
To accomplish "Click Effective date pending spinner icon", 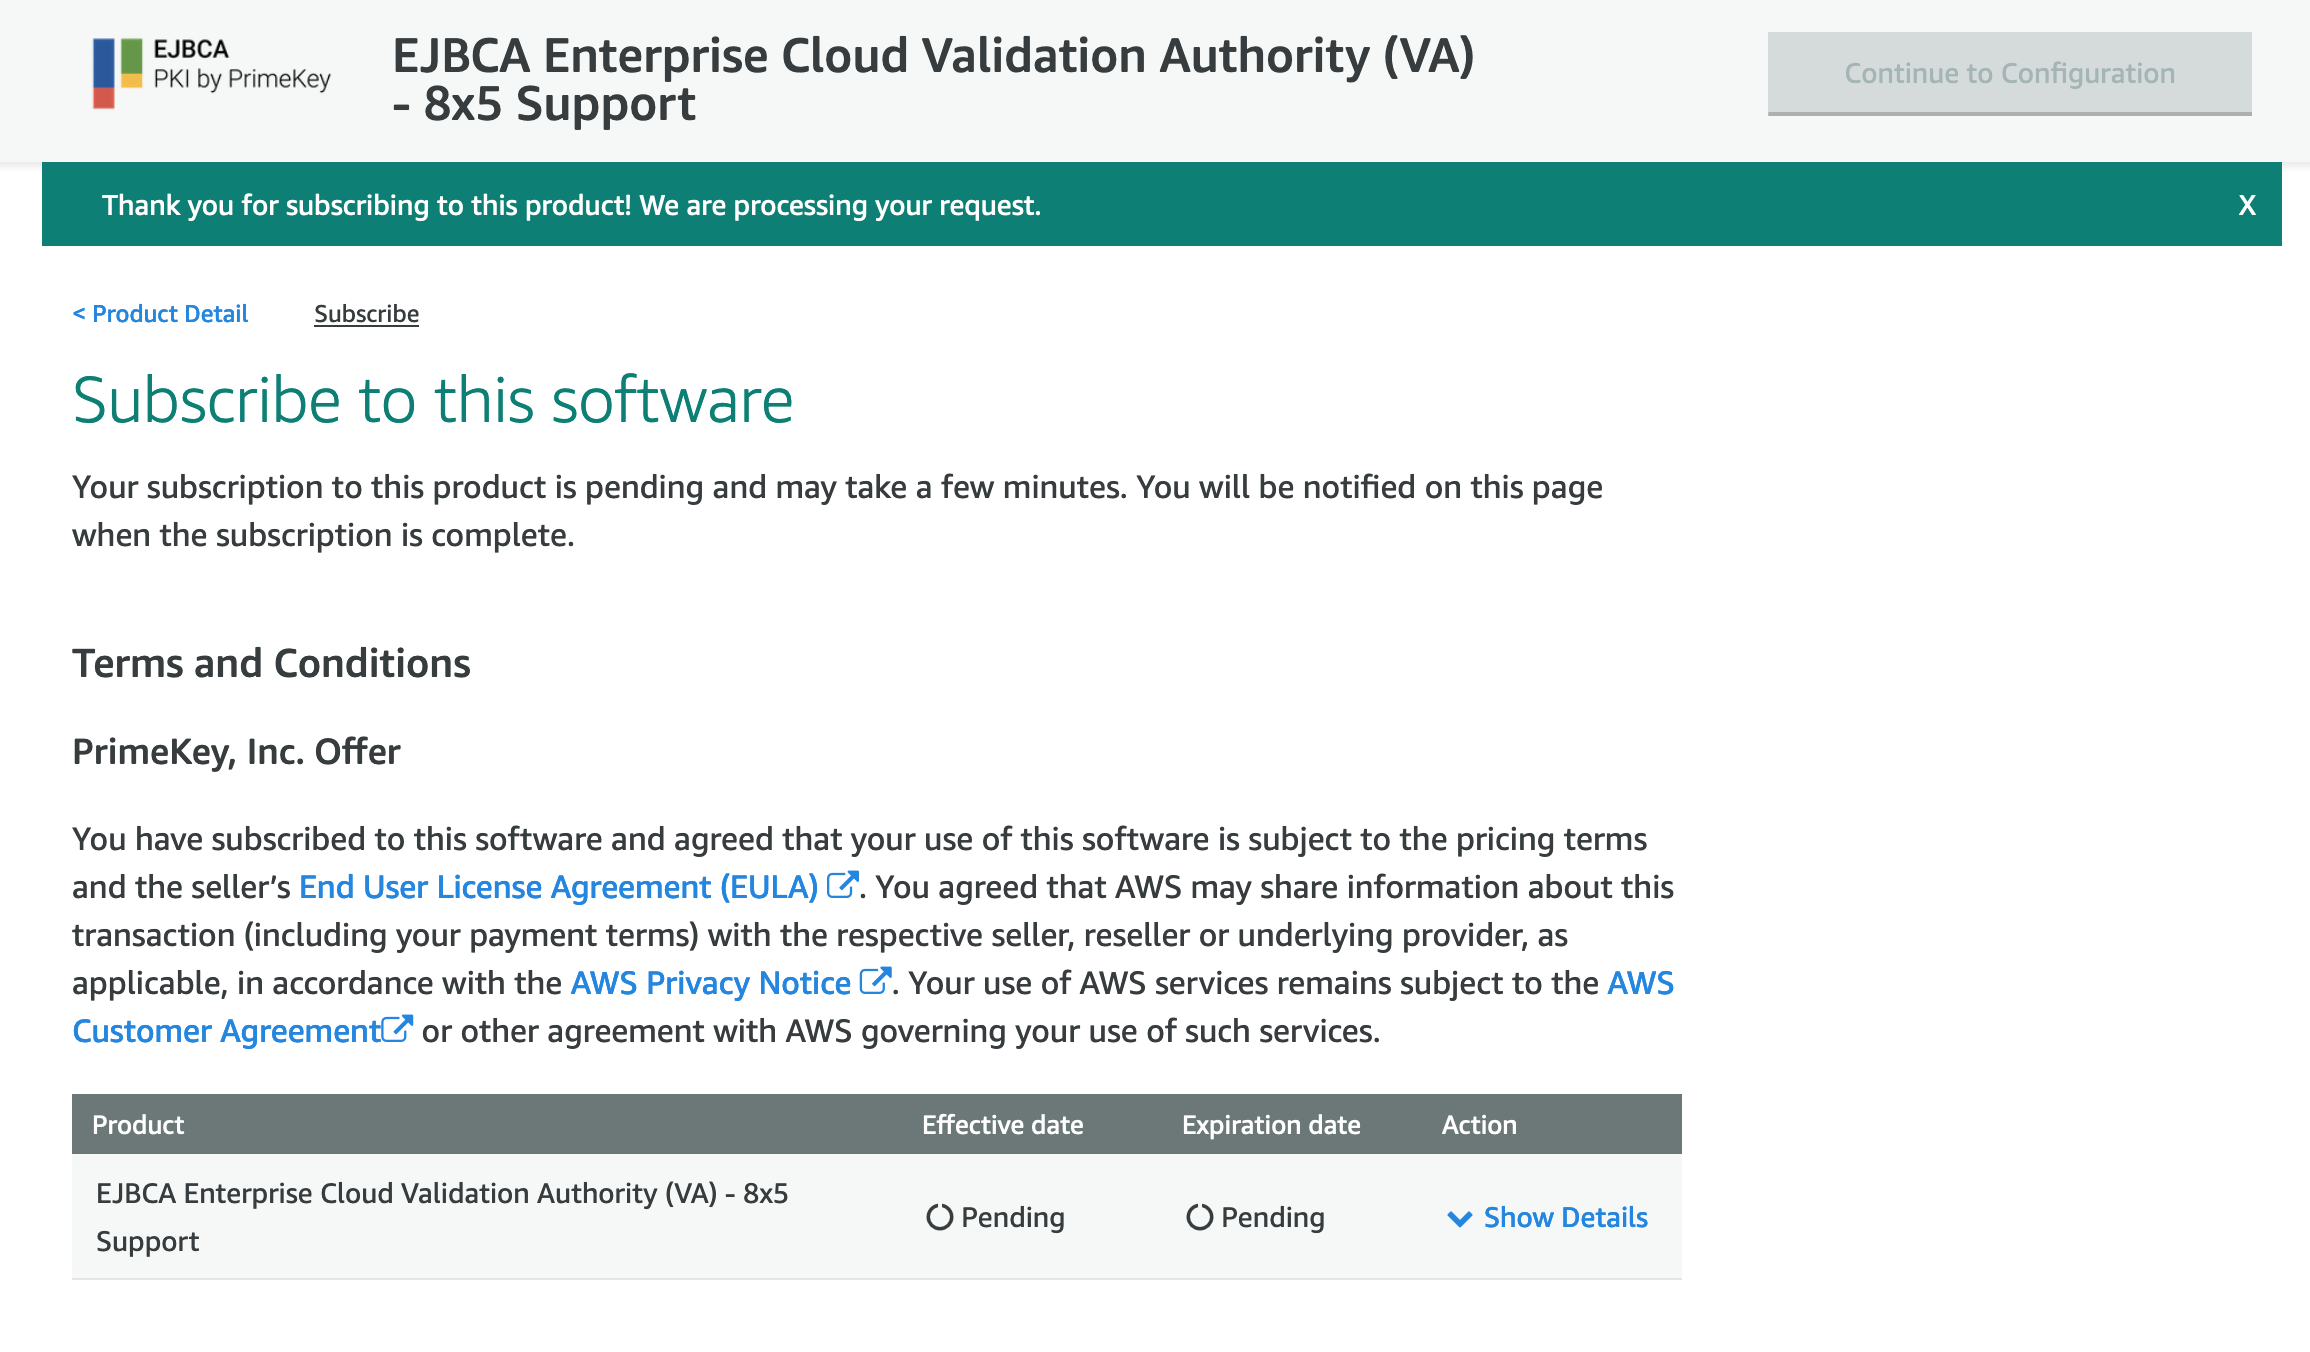I will click(x=939, y=1217).
